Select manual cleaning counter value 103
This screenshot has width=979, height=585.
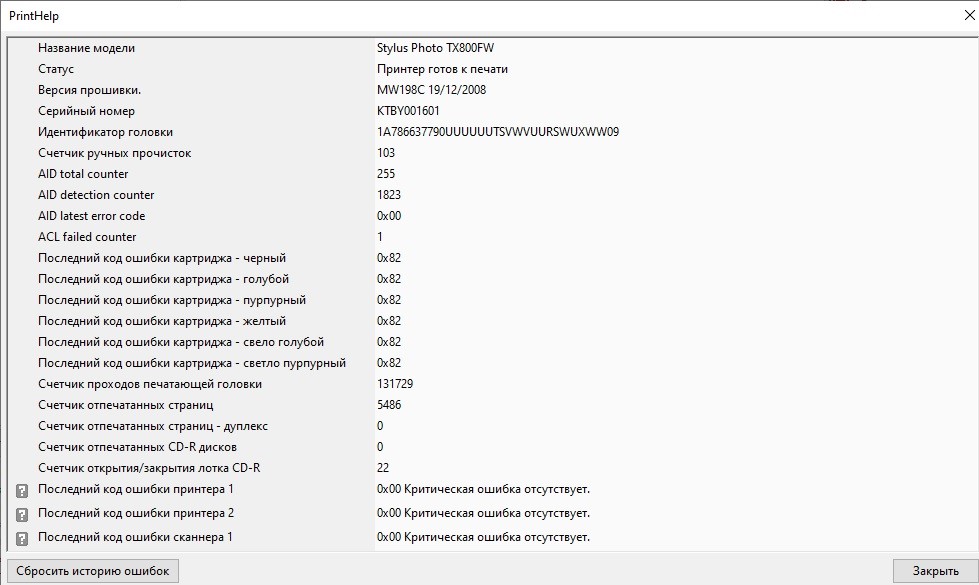[x=386, y=153]
